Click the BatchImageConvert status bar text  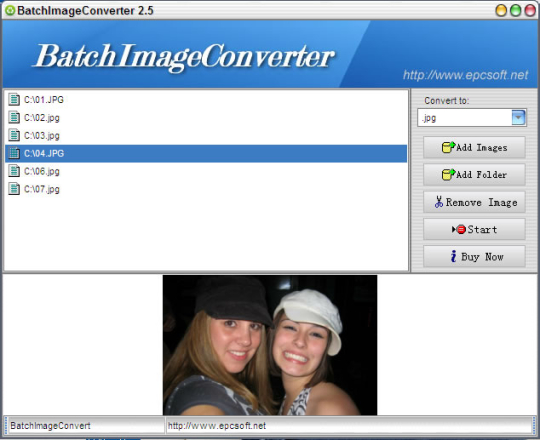pyautogui.click(x=50, y=426)
